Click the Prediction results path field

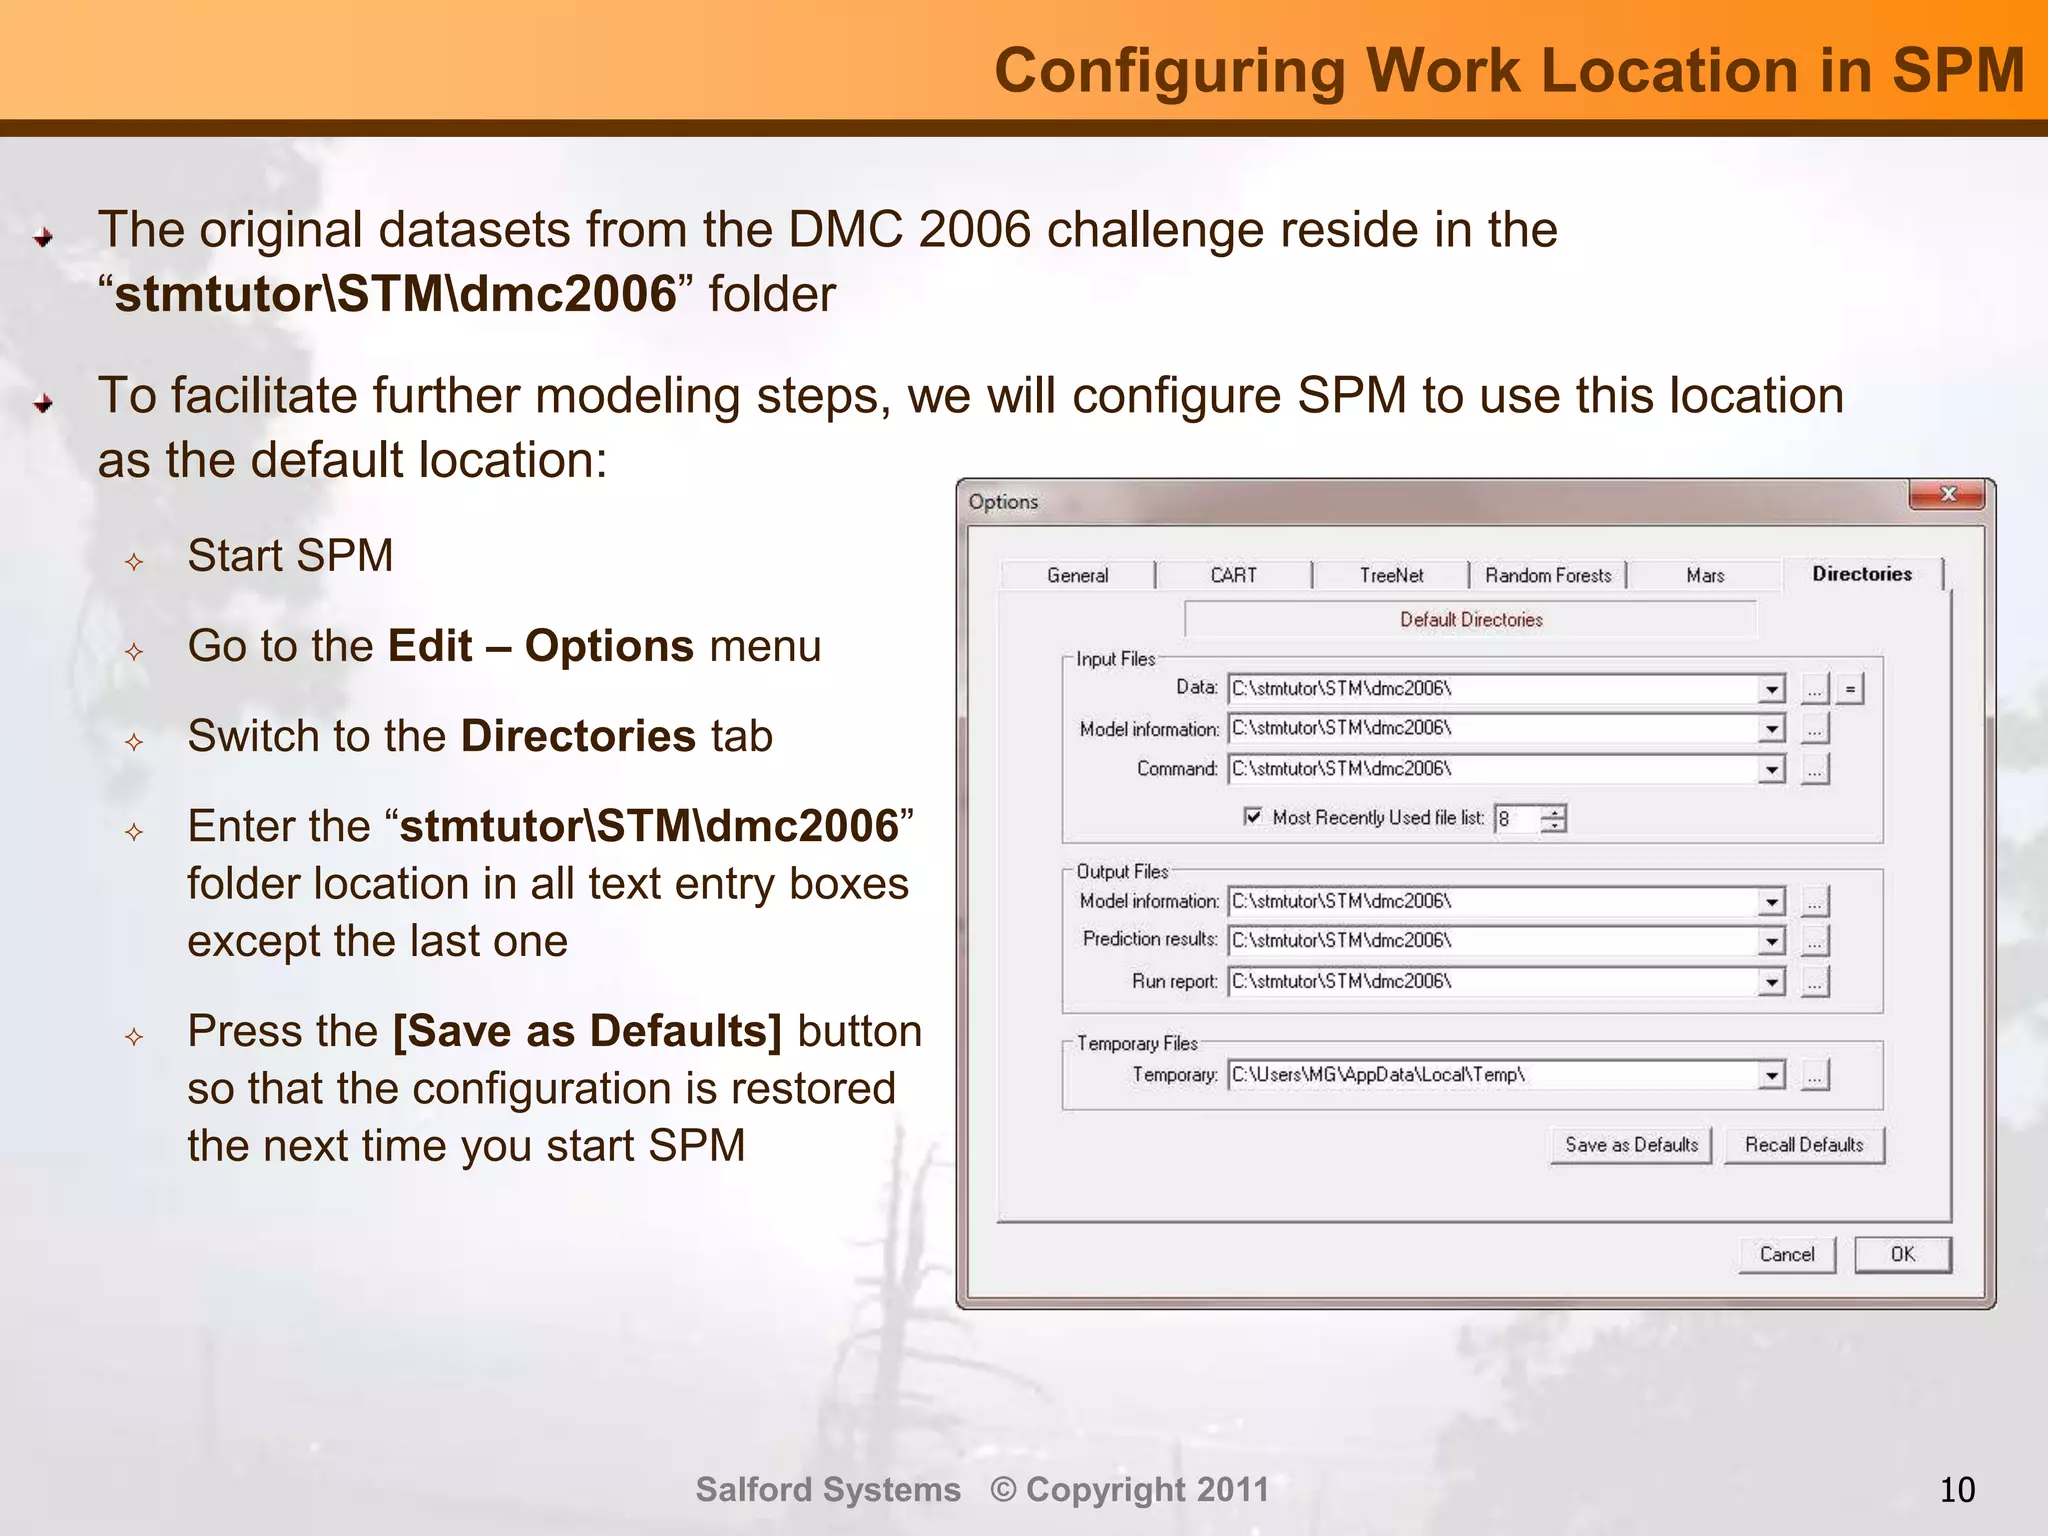[1493, 941]
